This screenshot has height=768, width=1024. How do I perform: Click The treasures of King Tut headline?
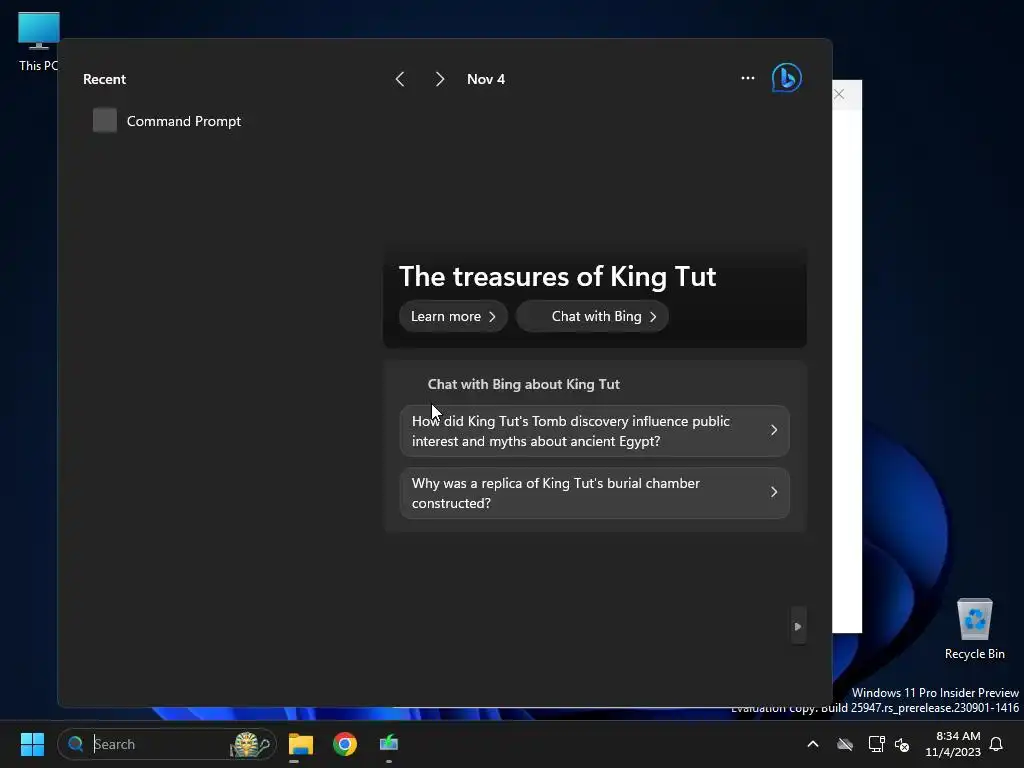[557, 276]
